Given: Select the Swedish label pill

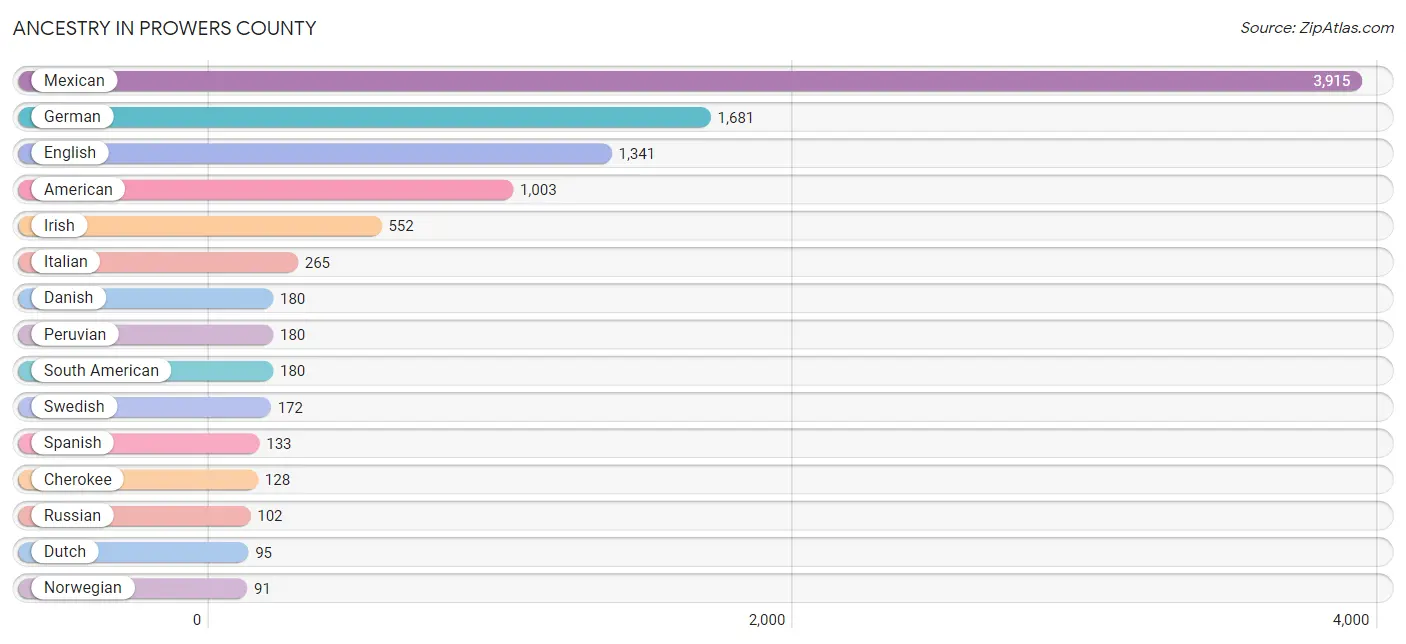Looking at the screenshot, I should 74,407.
